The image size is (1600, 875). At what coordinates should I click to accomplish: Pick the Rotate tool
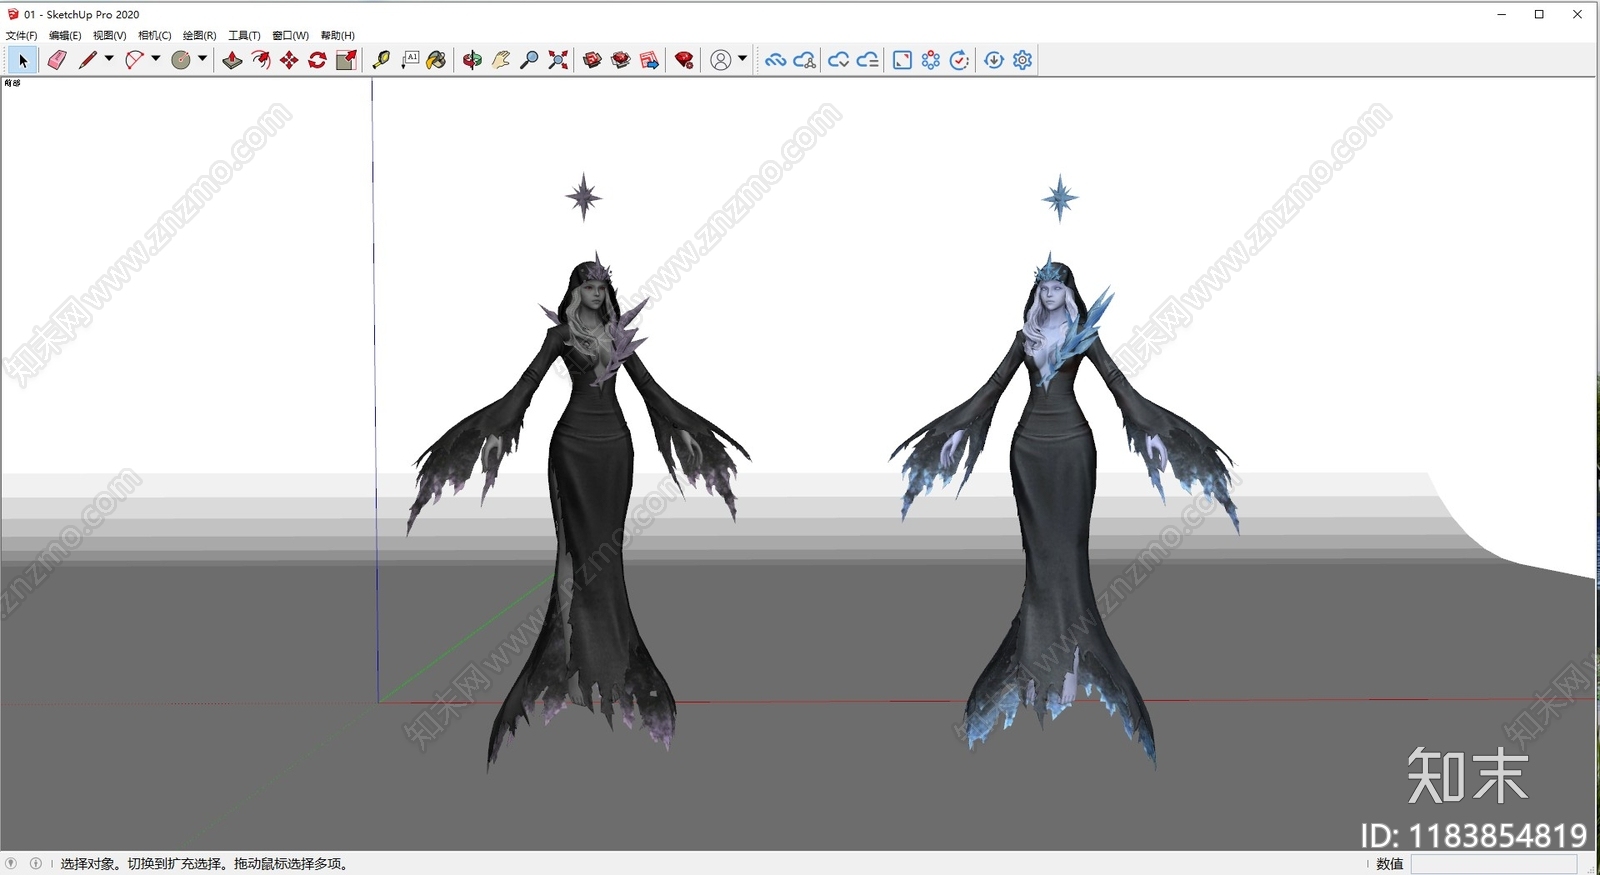[318, 60]
